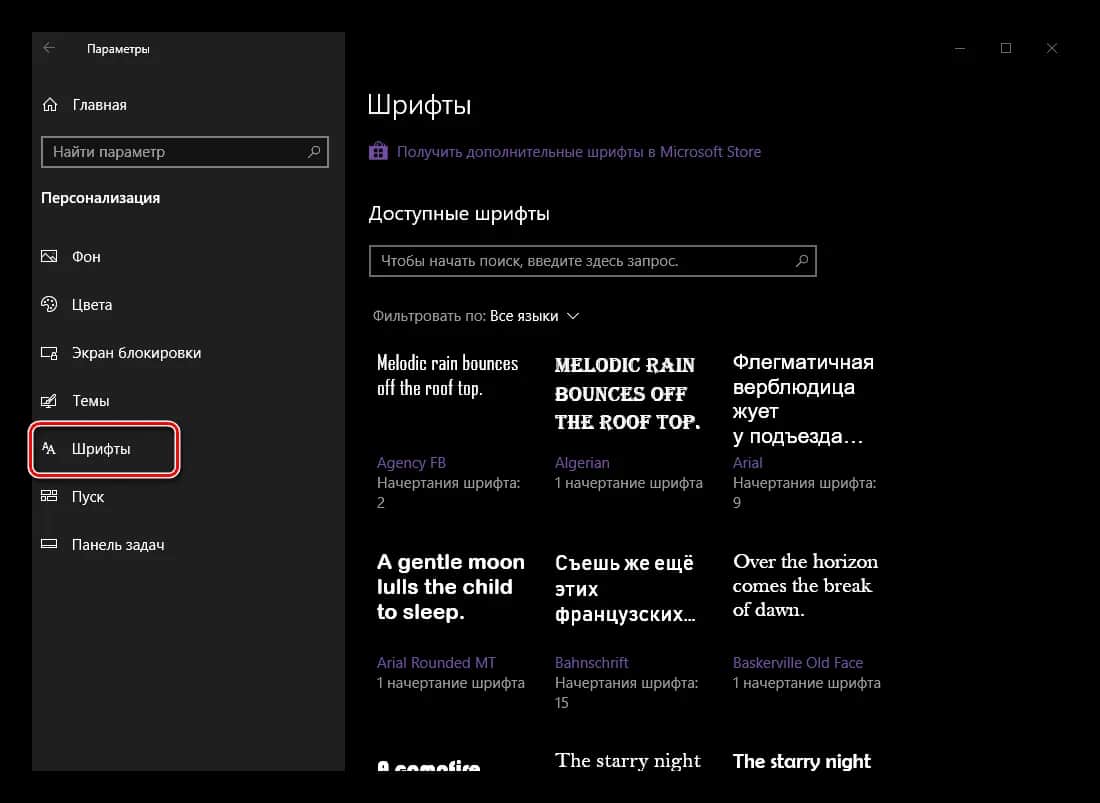Open the Arial font details
The height and width of the screenshot is (803, 1100).
(747, 462)
